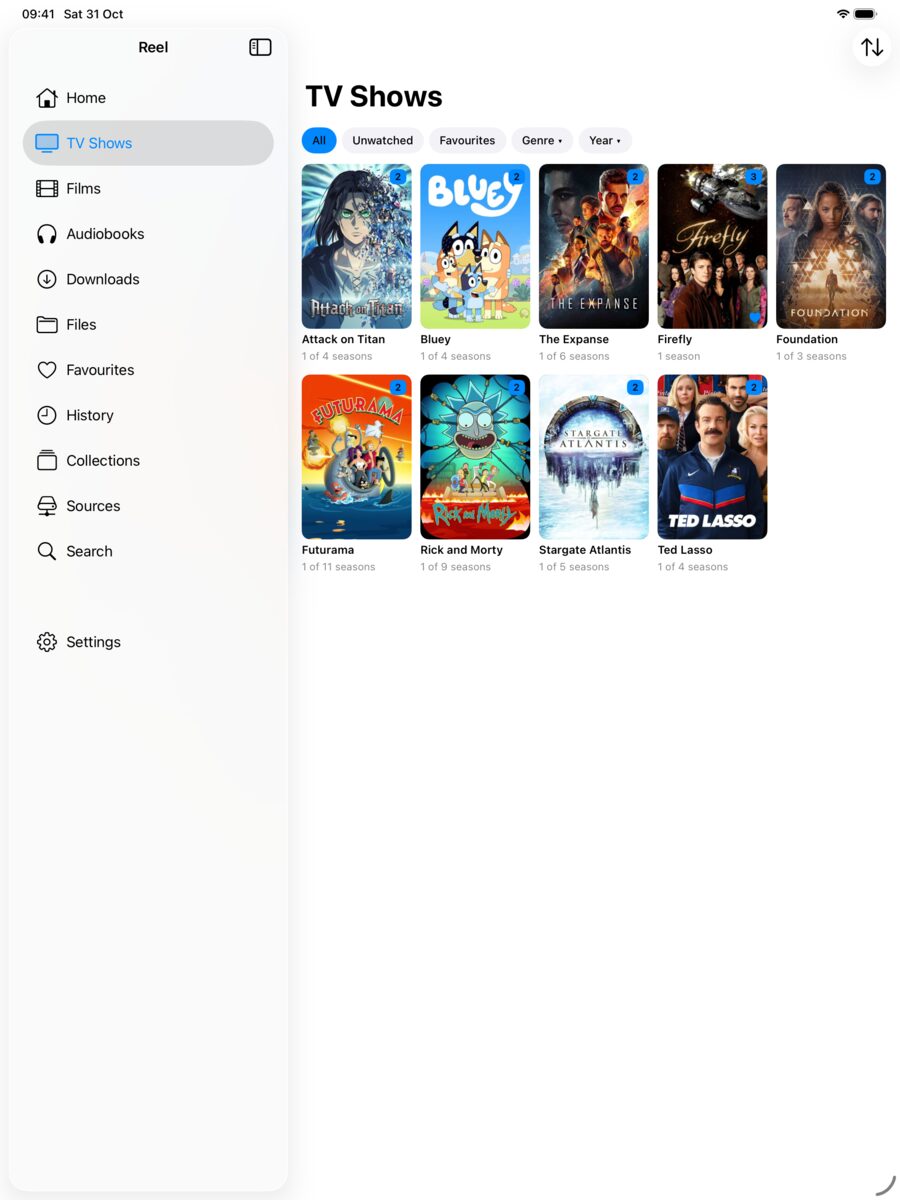Click "1 of 6 seasons" text

(574, 356)
